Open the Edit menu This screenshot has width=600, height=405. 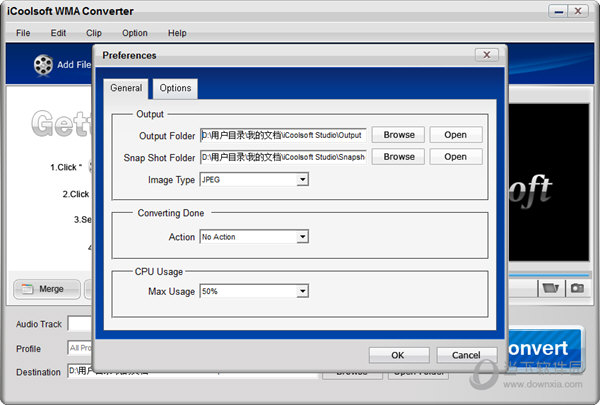(x=58, y=33)
